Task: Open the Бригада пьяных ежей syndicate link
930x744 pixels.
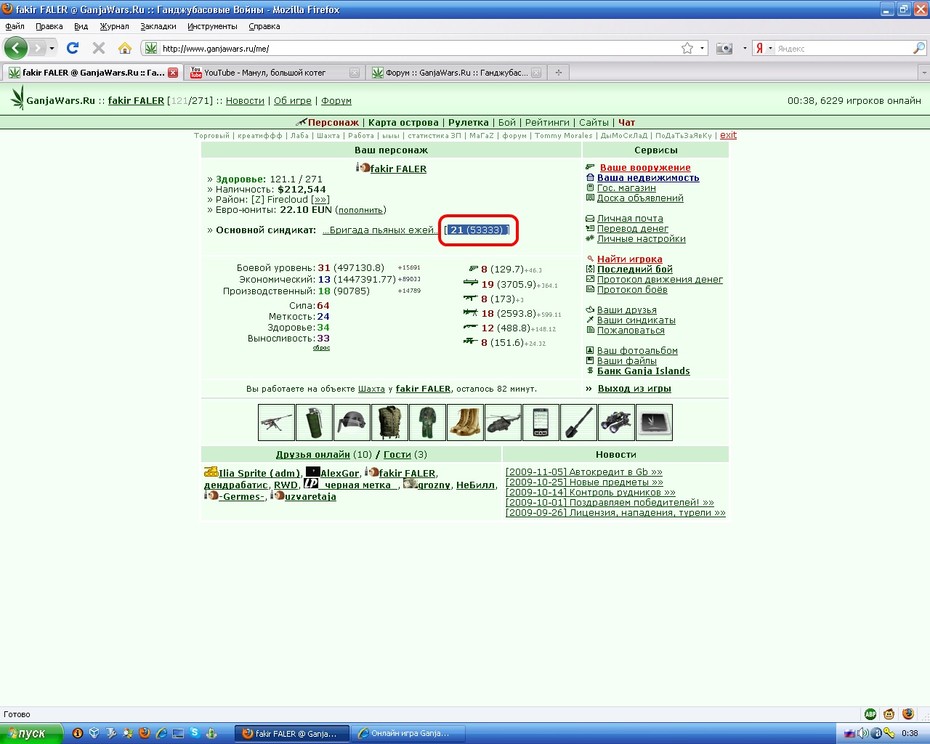Action: click(x=380, y=230)
